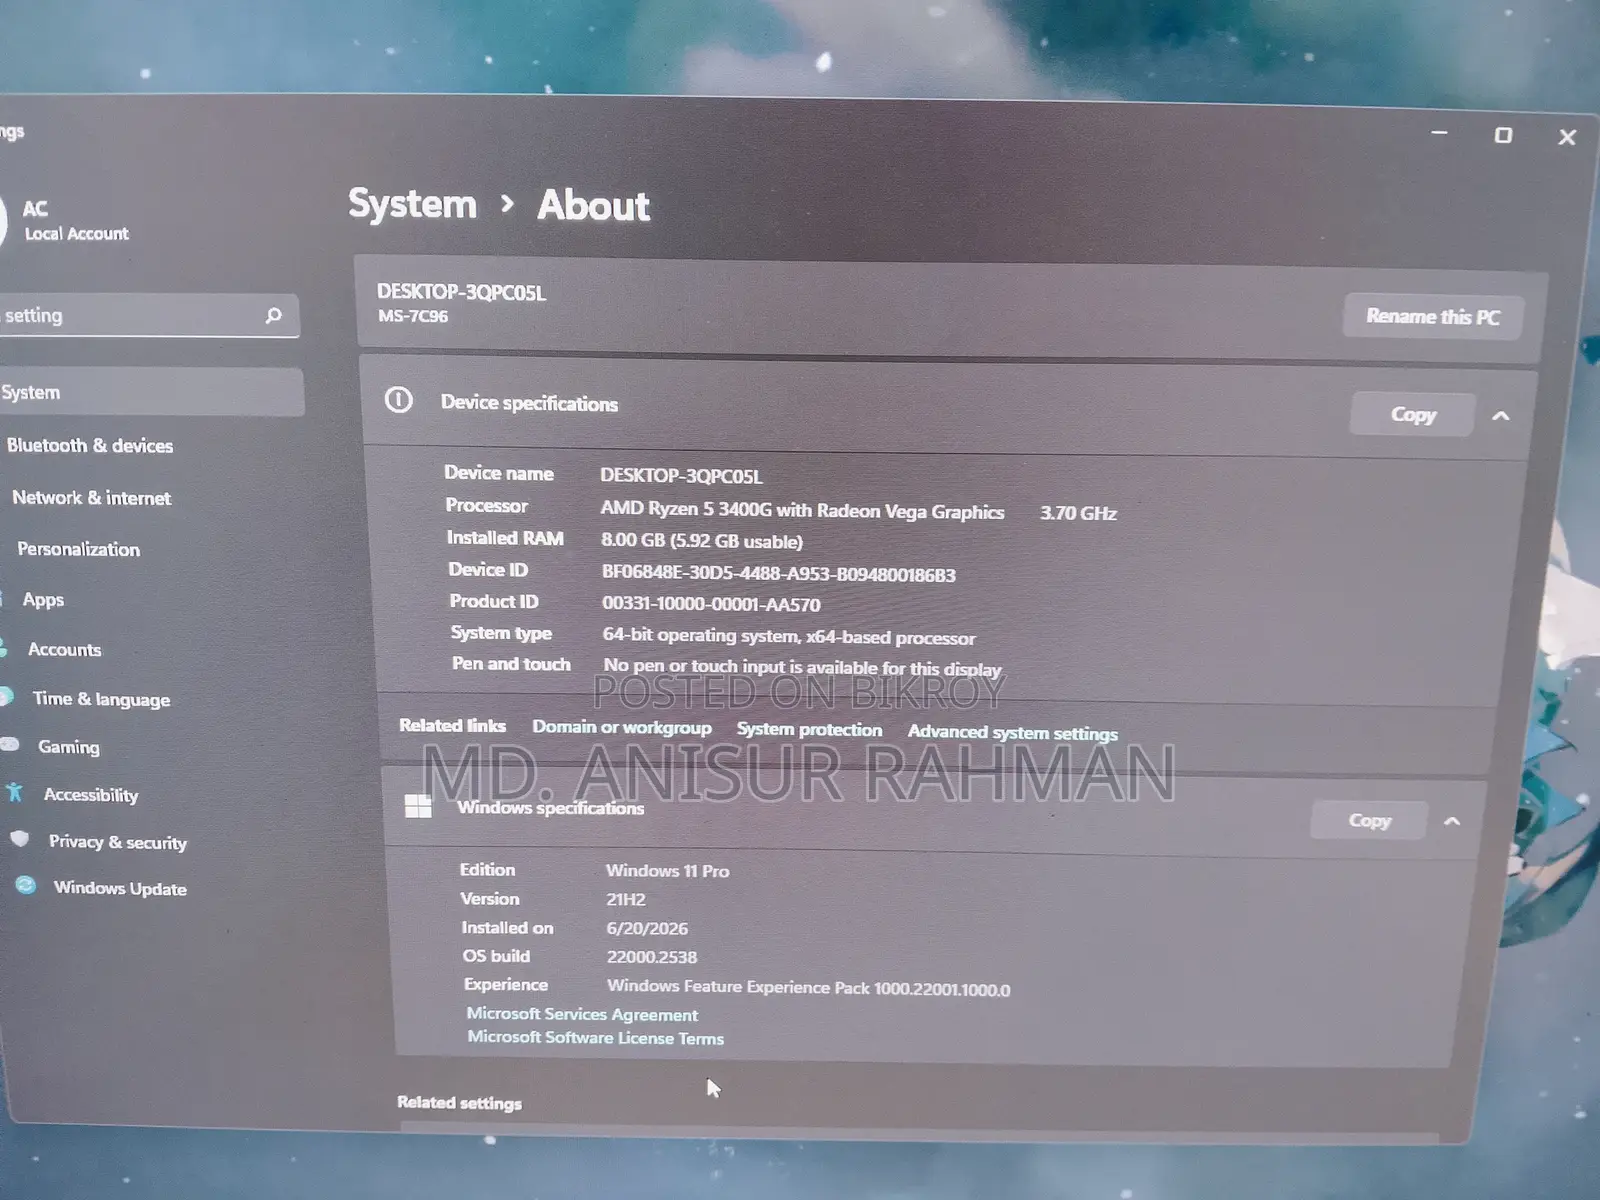Open Personalization settings
Image resolution: width=1600 pixels, height=1200 pixels.
coord(78,549)
